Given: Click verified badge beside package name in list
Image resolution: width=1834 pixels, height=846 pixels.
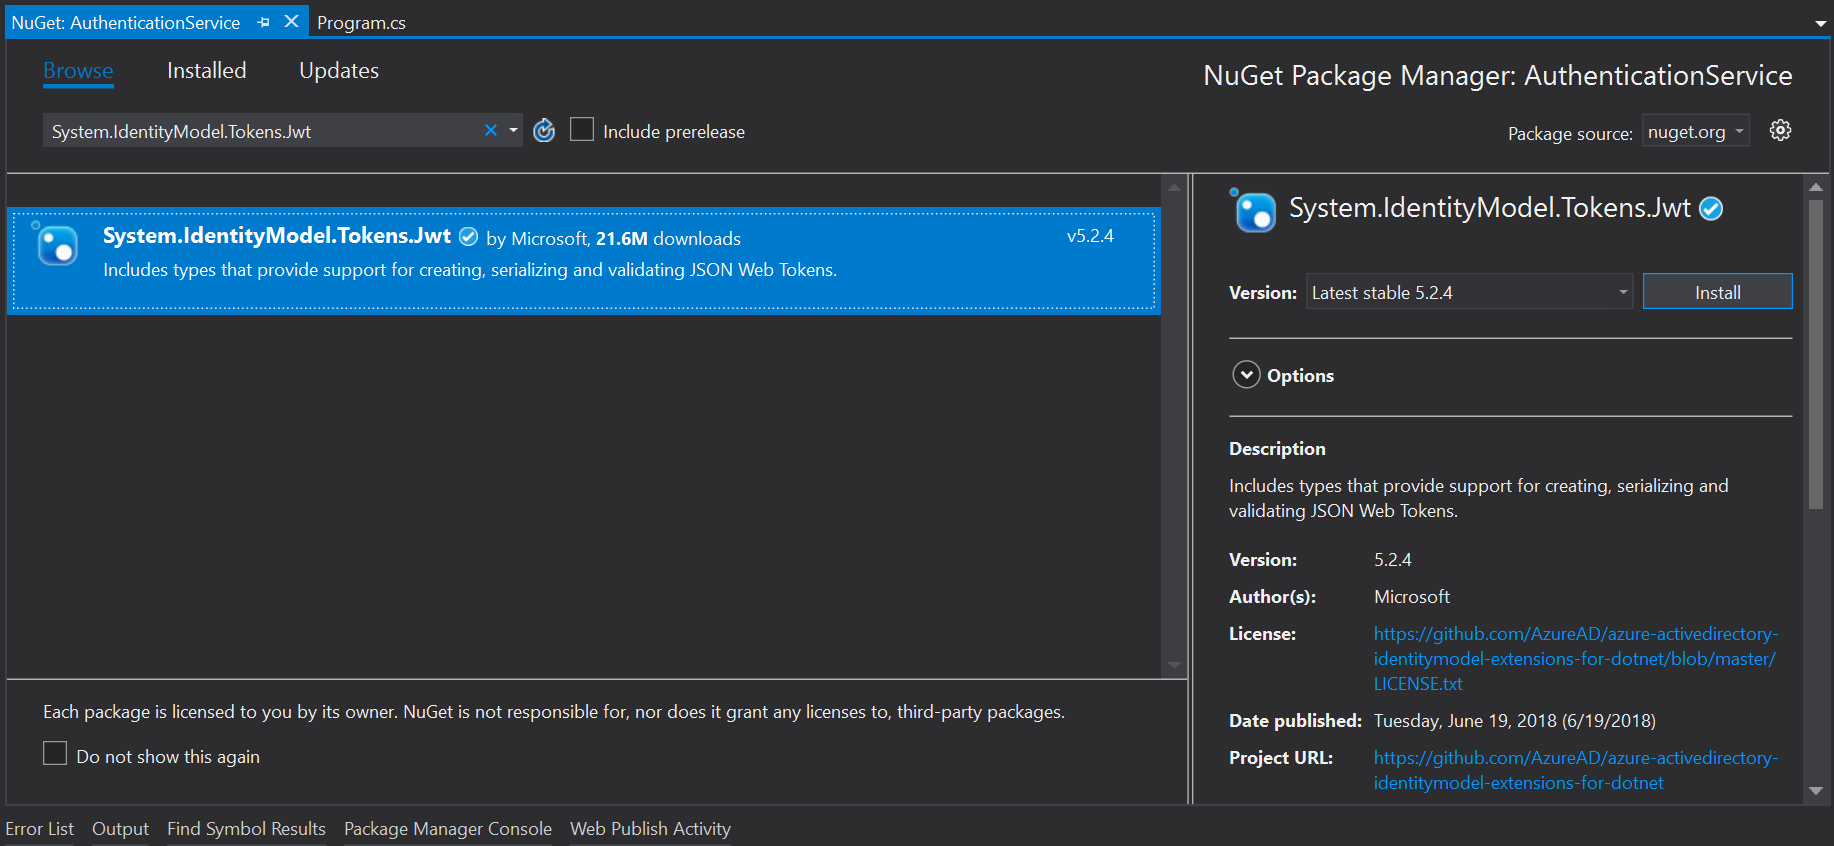Looking at the screenshot, I should (468, 237).
